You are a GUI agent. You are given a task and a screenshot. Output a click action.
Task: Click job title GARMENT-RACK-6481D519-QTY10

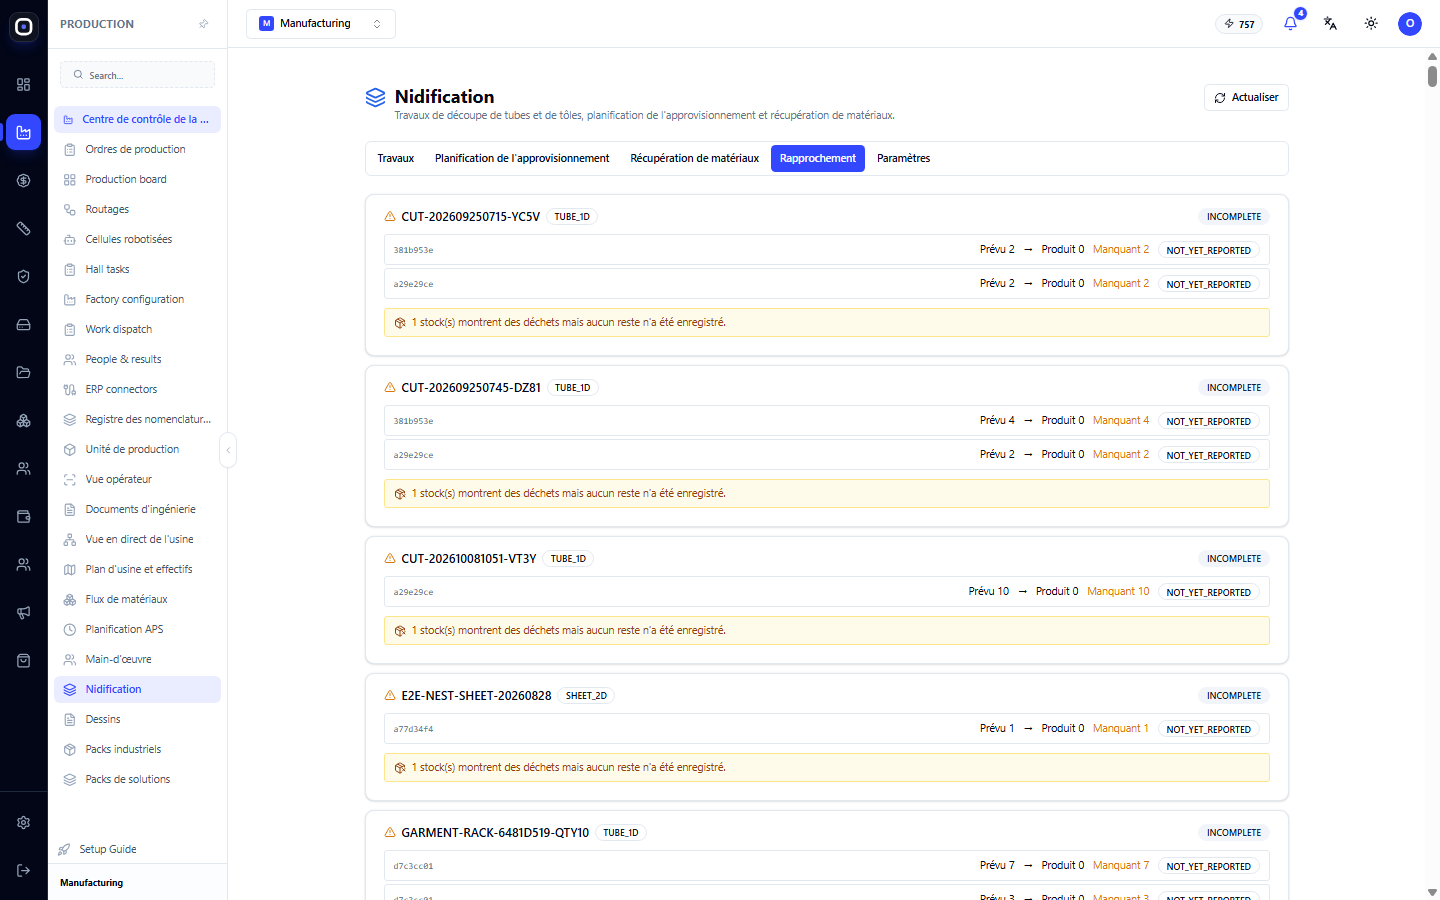coord(495,832)
